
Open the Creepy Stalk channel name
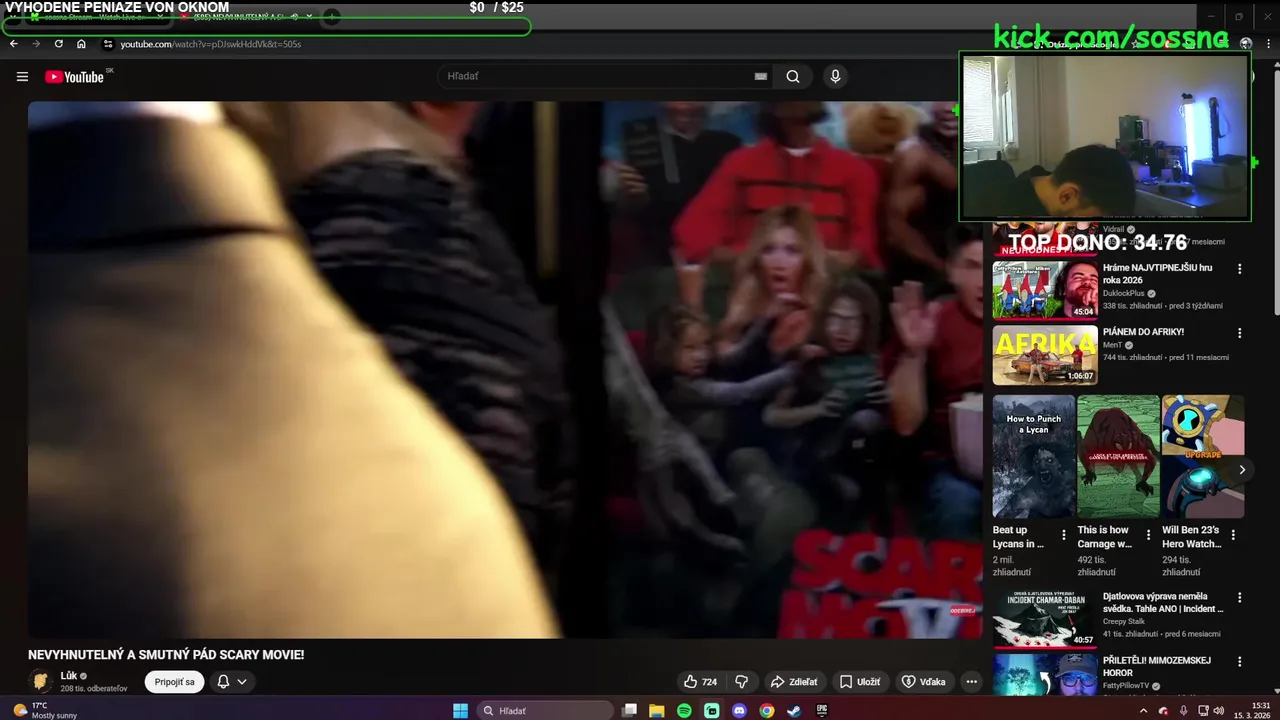click(1124, 621)
